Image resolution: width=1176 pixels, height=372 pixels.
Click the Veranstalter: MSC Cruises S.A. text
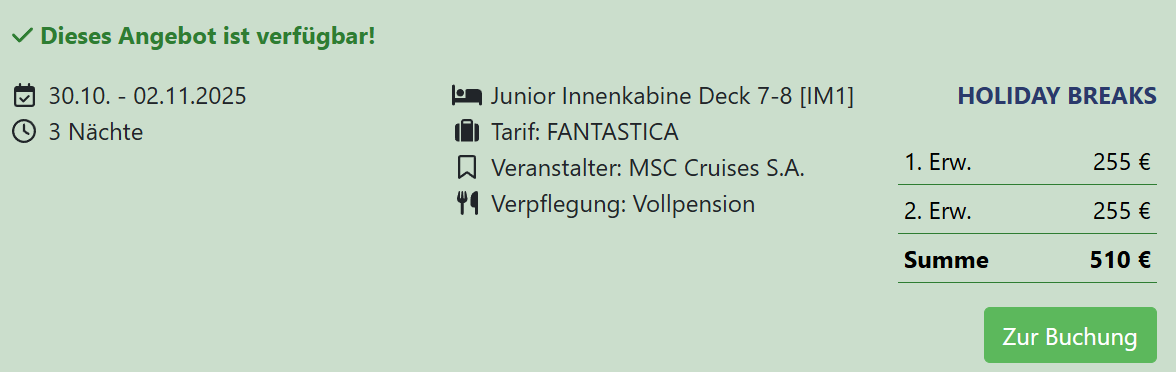pyautogui.click(x=647, y=168)
